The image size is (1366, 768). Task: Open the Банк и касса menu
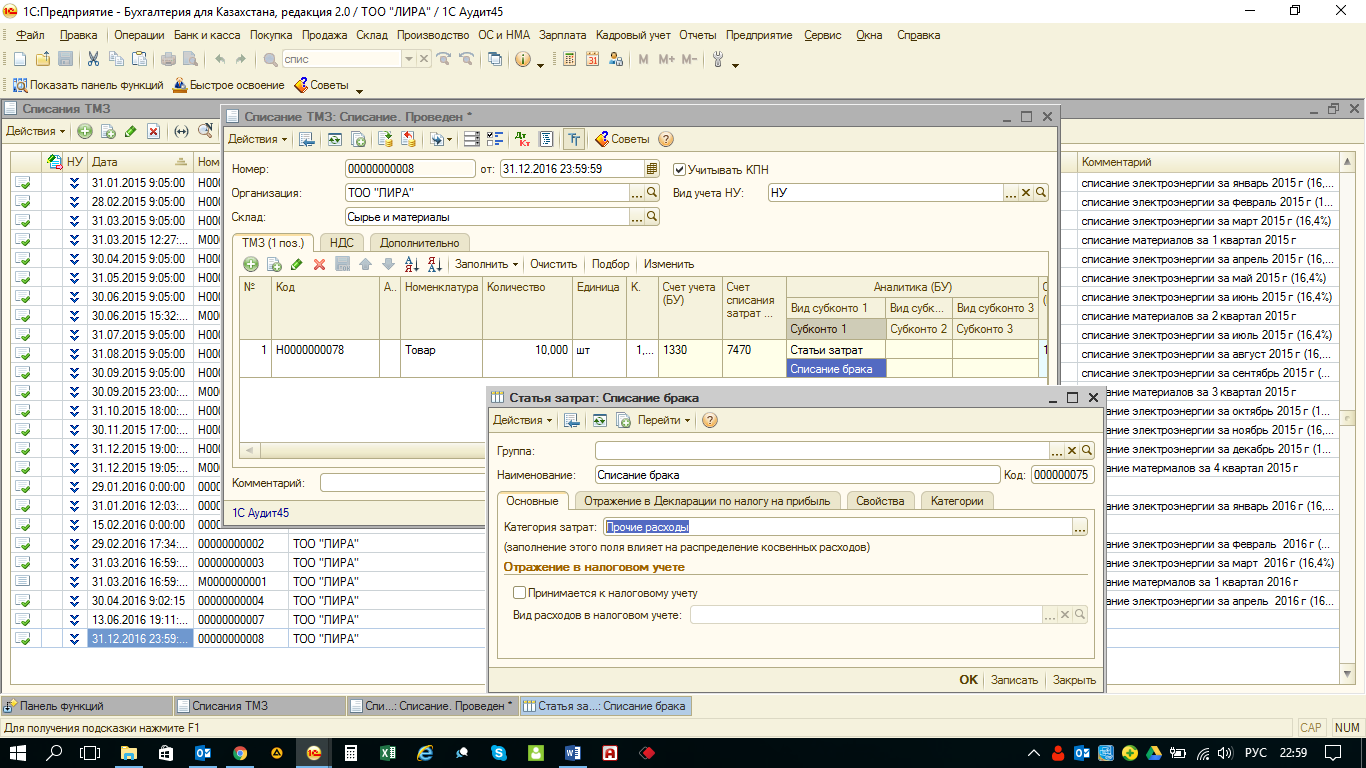[x=207, y=35]
